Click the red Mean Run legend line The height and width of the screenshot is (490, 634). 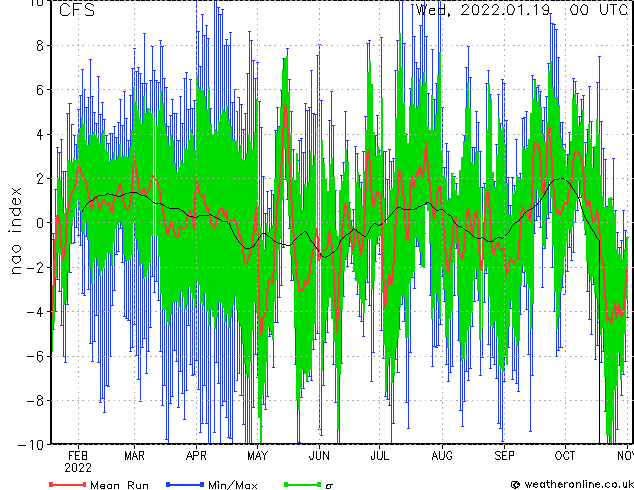68,484
